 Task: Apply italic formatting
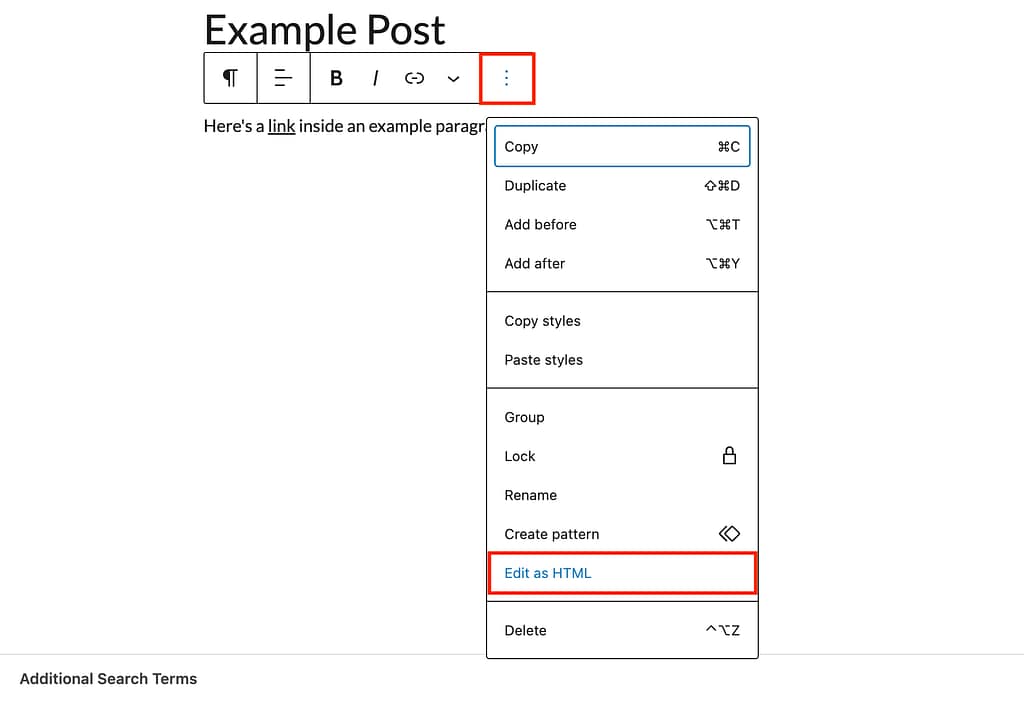pyautogui.click(x=375, y=78)
